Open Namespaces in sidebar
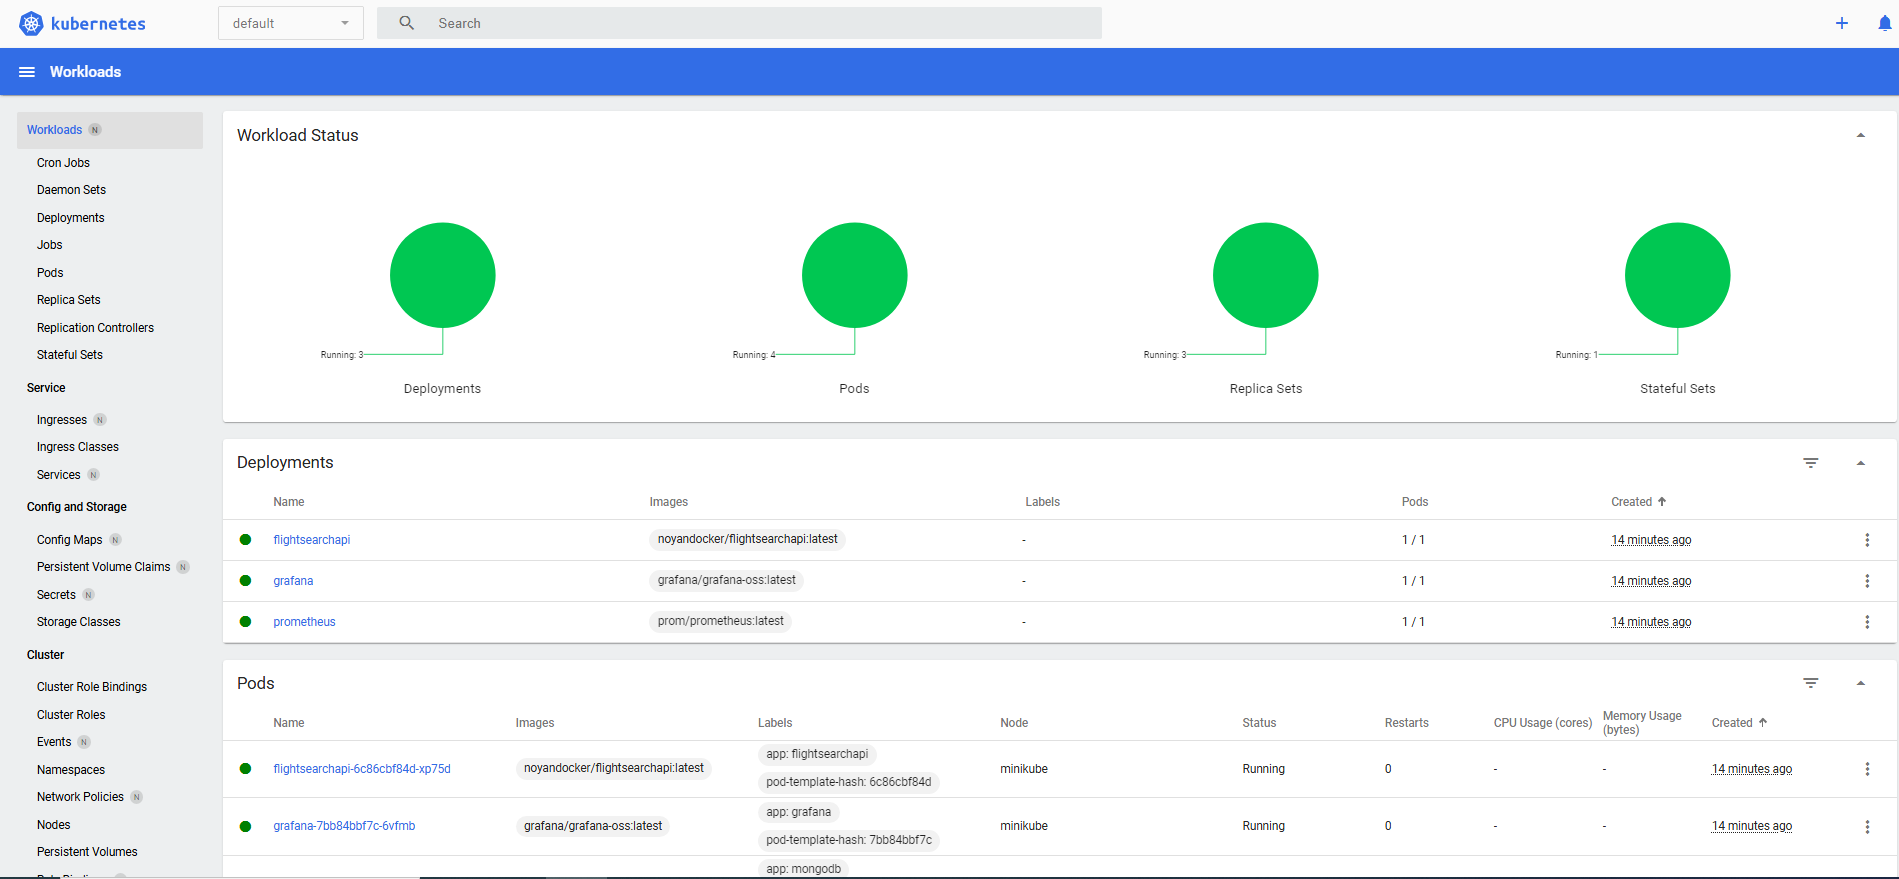 click(x=71, y=770)
